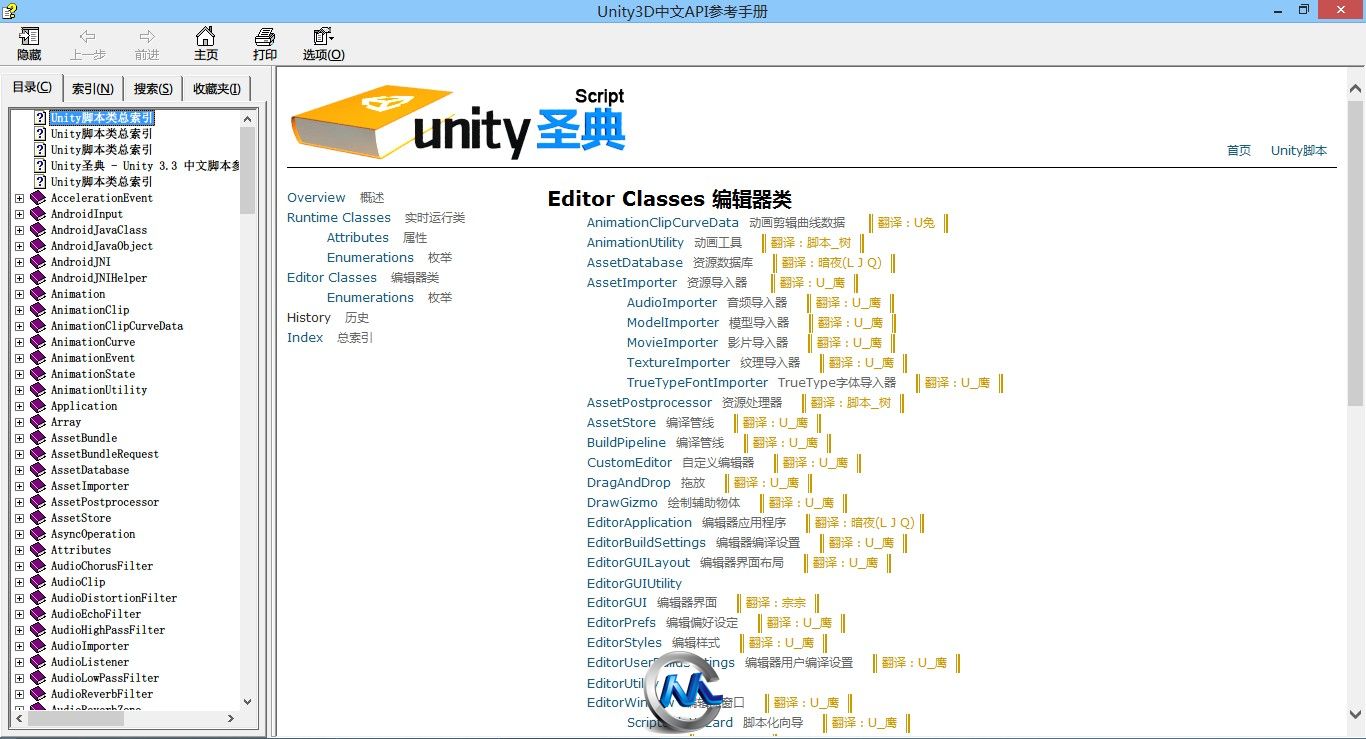Expand the AudioImporter tree node
This screenshot has width=1366, height=739.
[19, 646]
